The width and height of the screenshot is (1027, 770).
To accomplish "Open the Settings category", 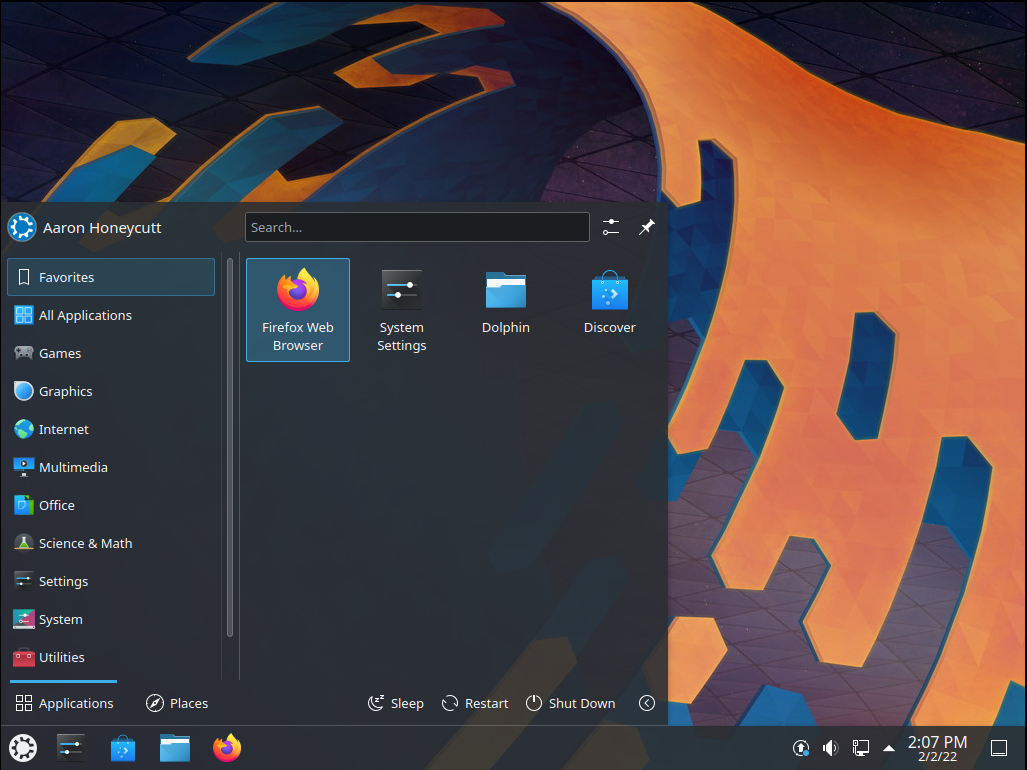I will pyautogui.click(x=111, y=581).
